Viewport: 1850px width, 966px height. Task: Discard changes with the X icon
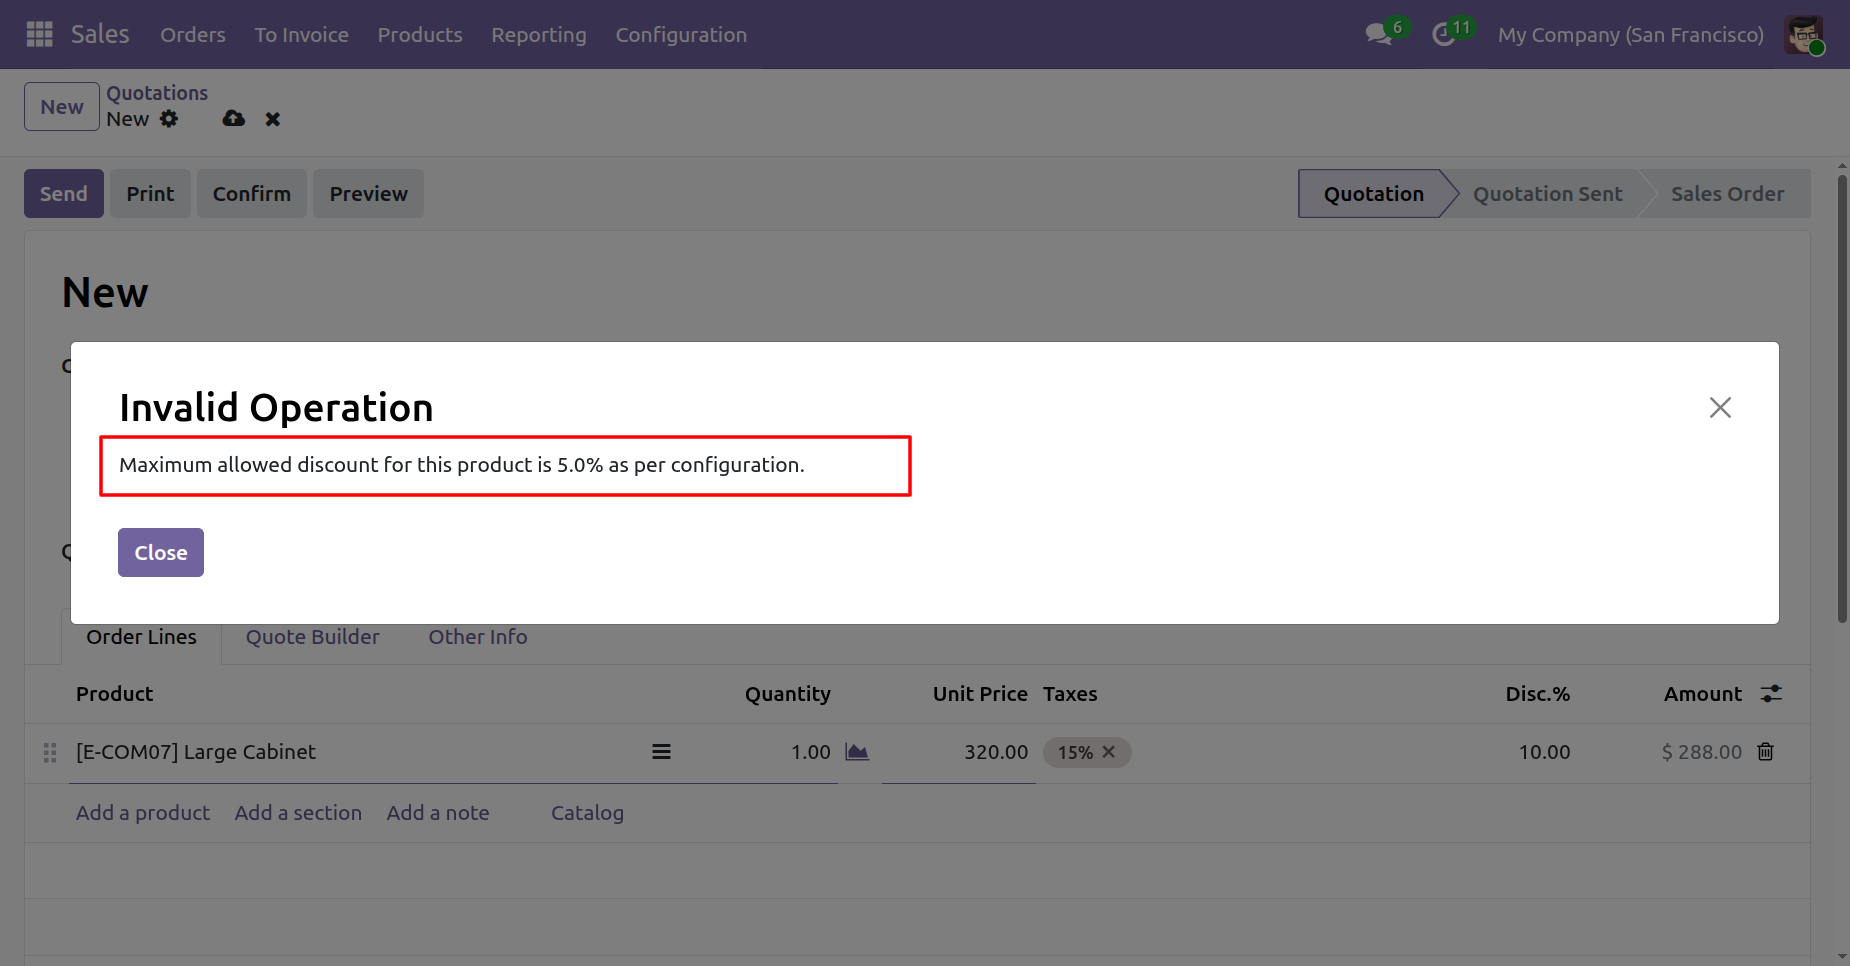coord(272,119)
